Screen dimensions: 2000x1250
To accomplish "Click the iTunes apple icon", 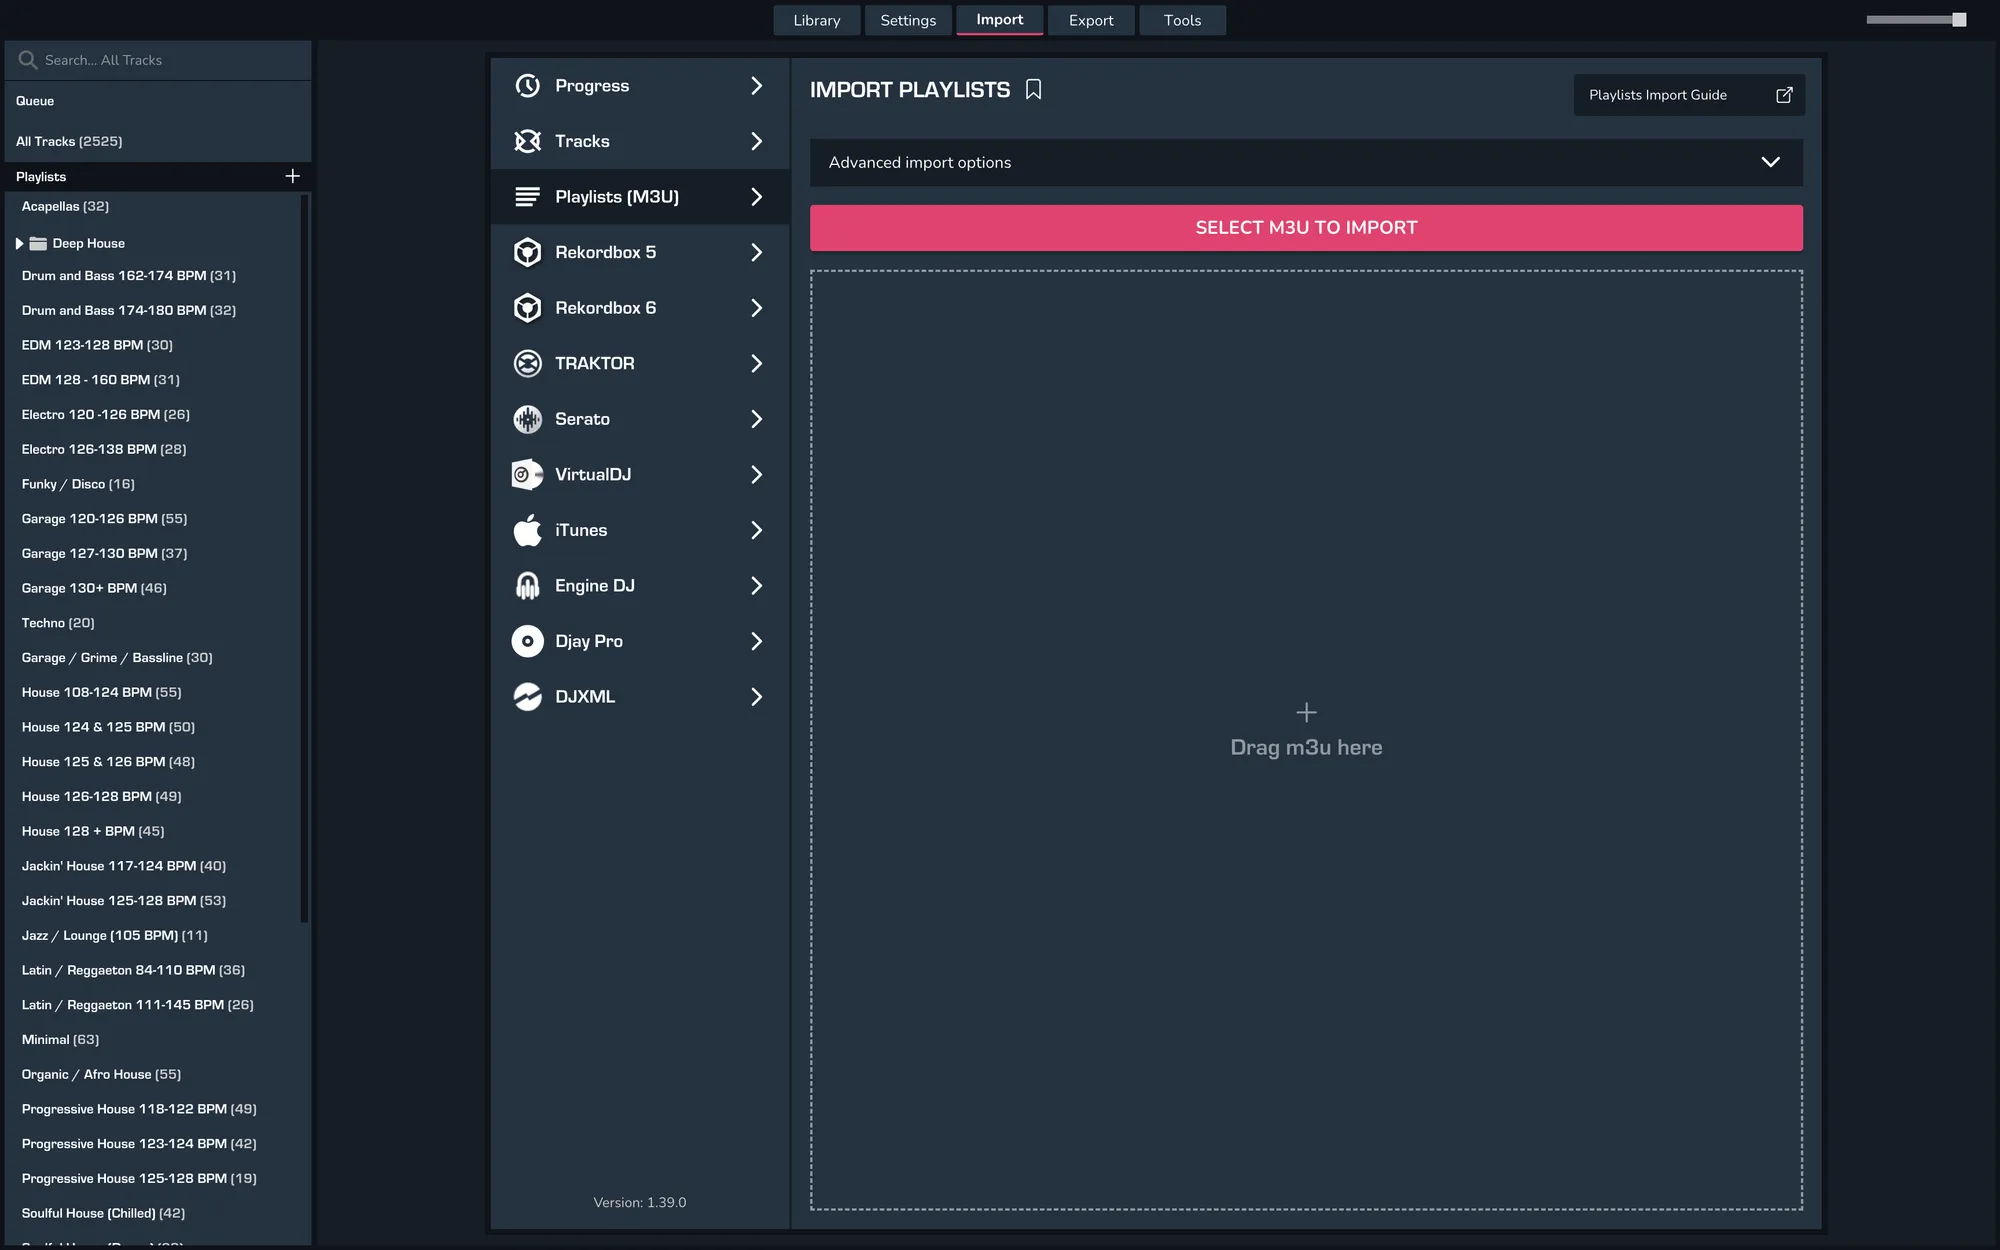I will (527, 530).
